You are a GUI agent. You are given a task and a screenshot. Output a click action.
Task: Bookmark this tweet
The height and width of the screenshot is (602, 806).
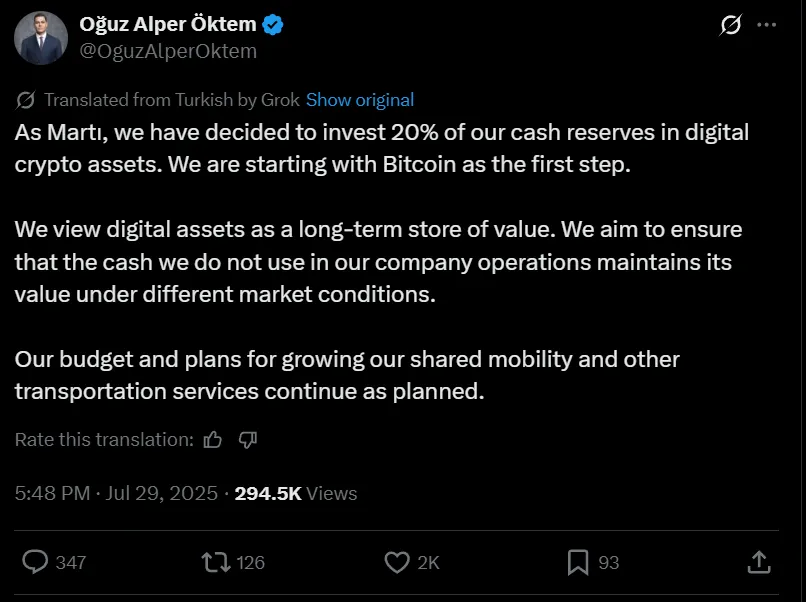point(575,562)
